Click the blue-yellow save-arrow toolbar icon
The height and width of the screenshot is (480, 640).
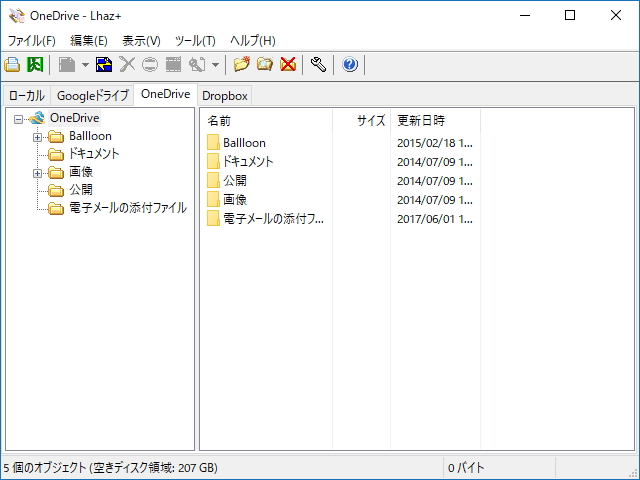point(104,64)
